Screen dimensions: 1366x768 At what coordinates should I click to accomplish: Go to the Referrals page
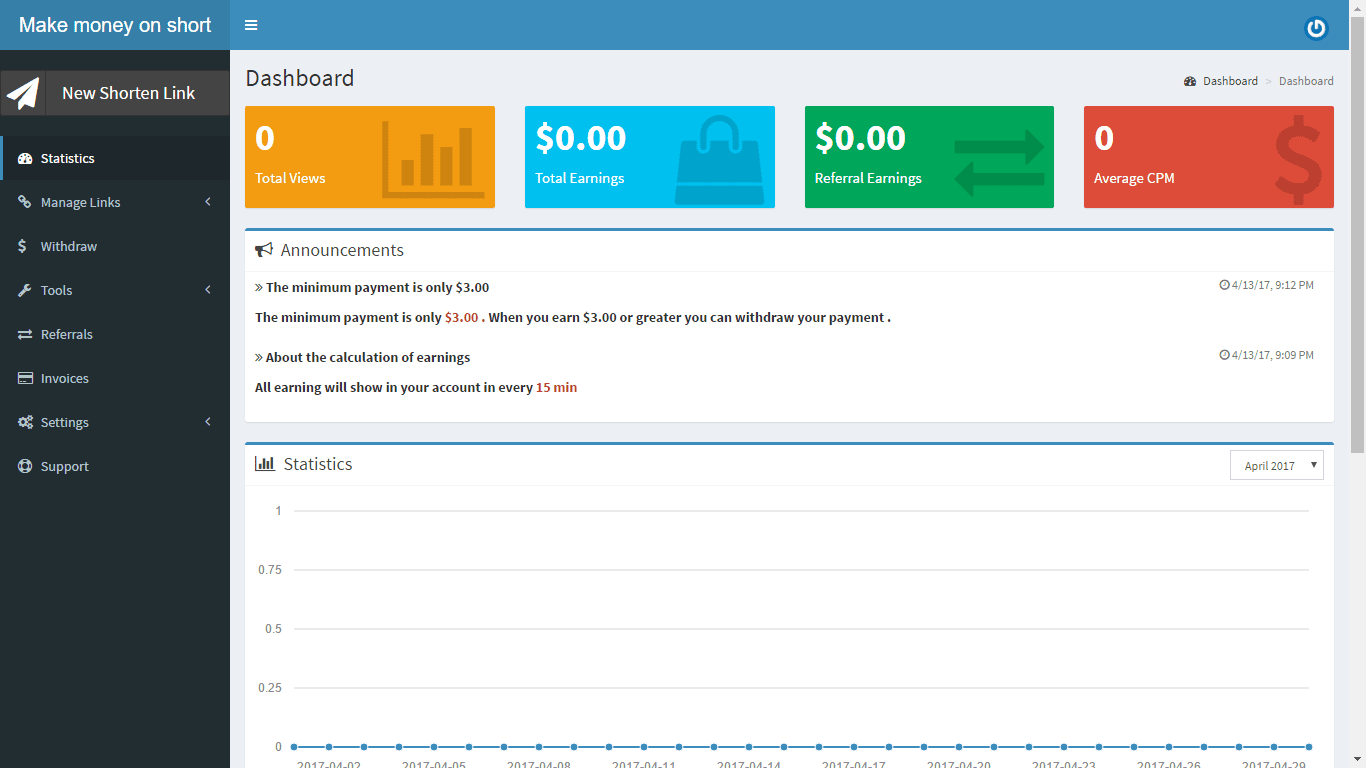(66, 335)
